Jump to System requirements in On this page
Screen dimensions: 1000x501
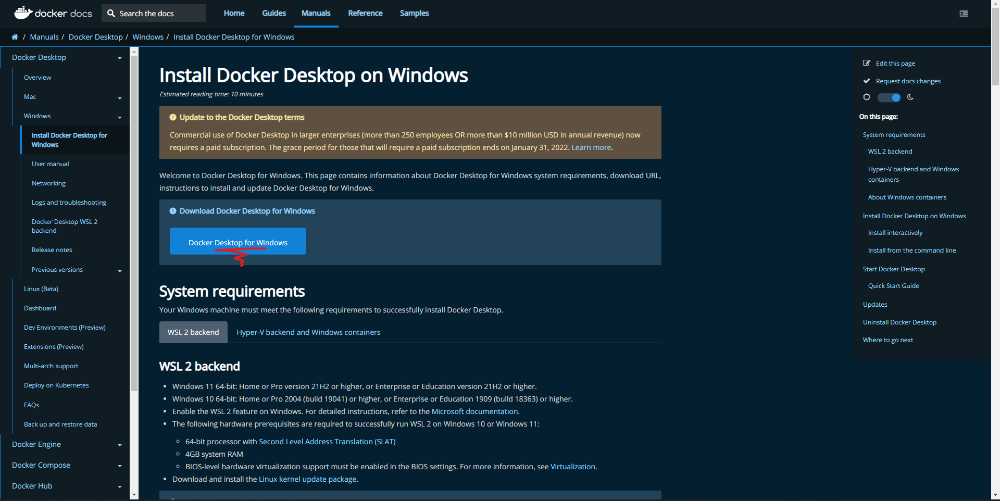pyautogui.click(x=893, y=135)
